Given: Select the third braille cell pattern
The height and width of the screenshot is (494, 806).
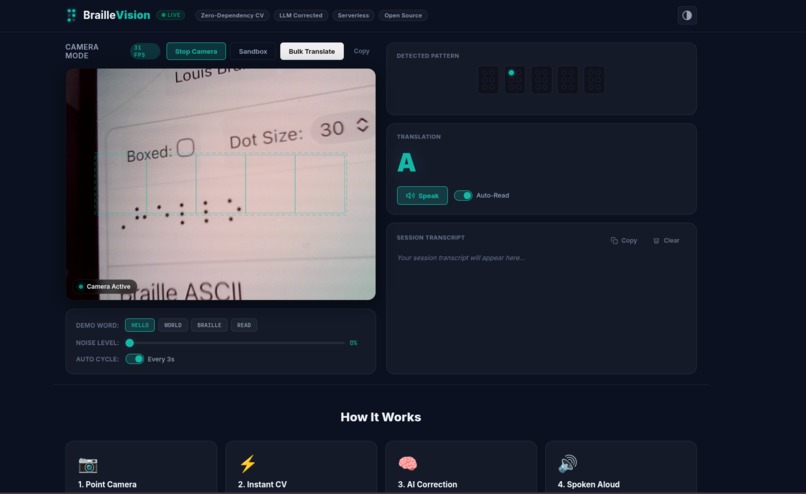Looking at the screenshot, I should (541, 80).
